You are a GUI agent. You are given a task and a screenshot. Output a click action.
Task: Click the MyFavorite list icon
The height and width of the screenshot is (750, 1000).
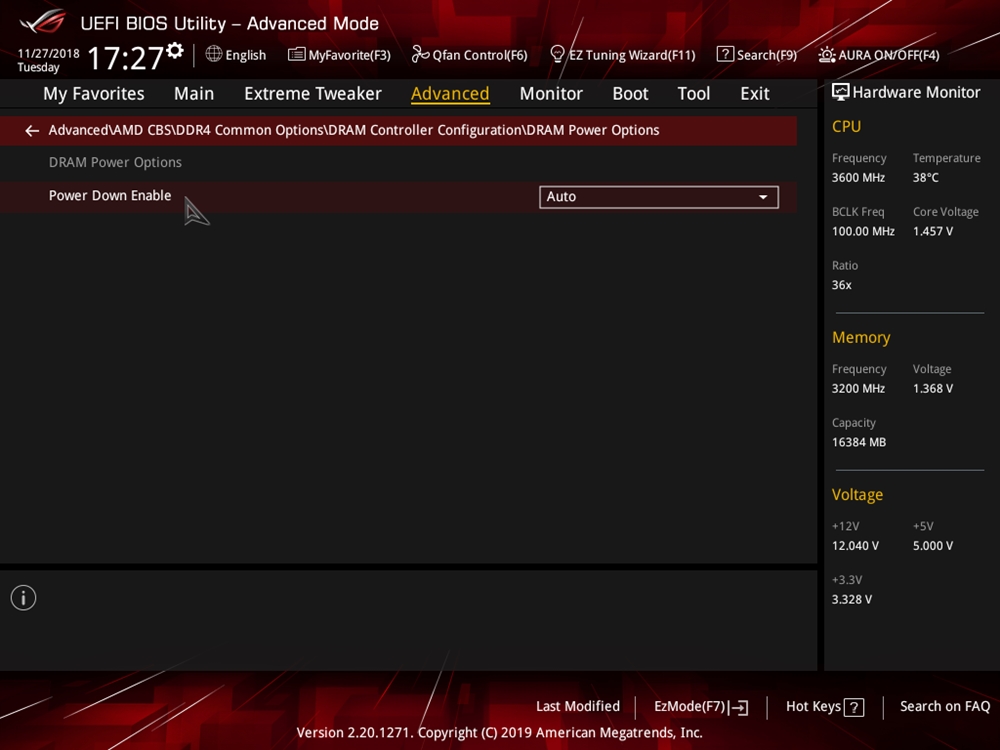click(x=296, y=54)
